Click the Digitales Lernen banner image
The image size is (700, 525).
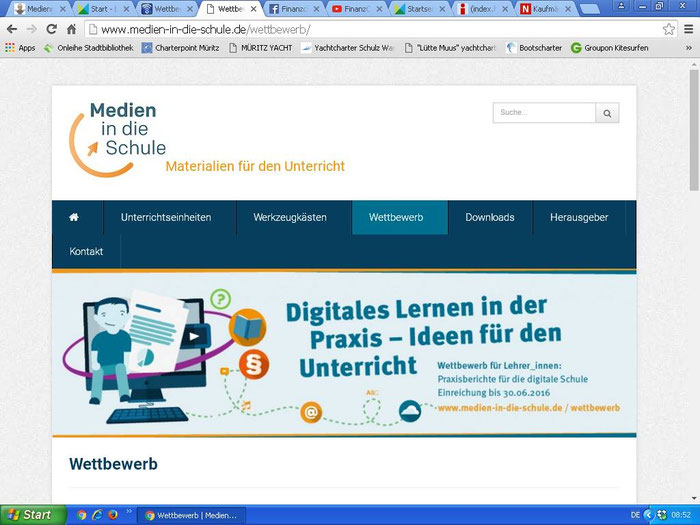pos(344,354)
